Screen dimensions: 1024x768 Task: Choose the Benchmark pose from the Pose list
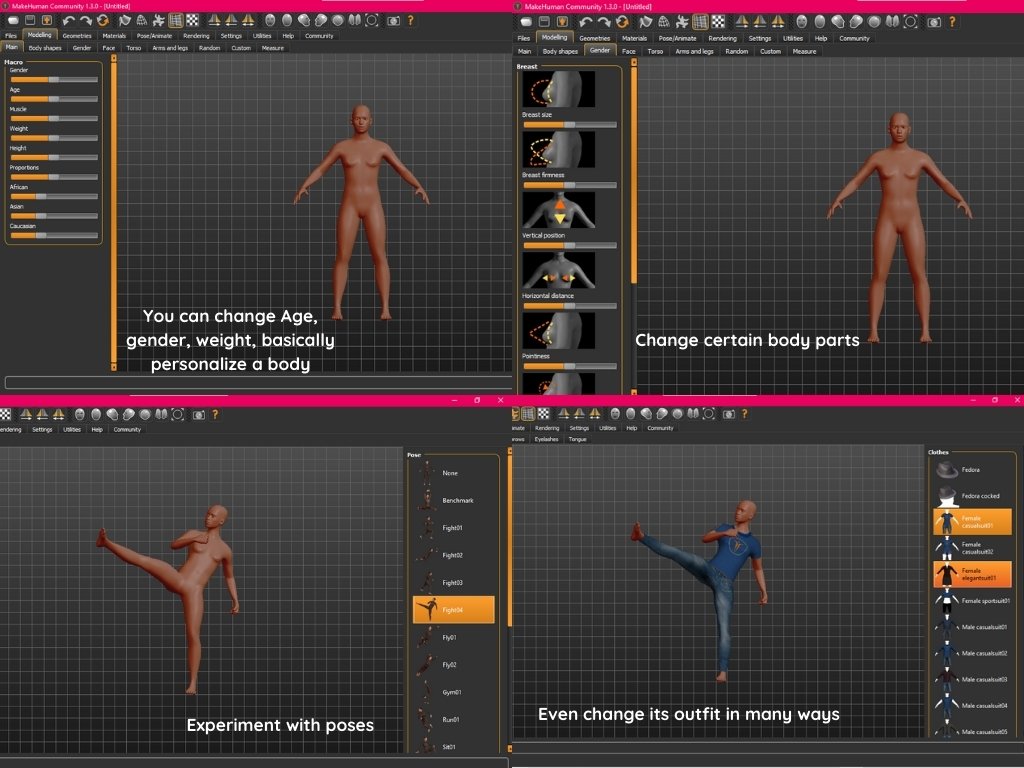tap(457, 500)
